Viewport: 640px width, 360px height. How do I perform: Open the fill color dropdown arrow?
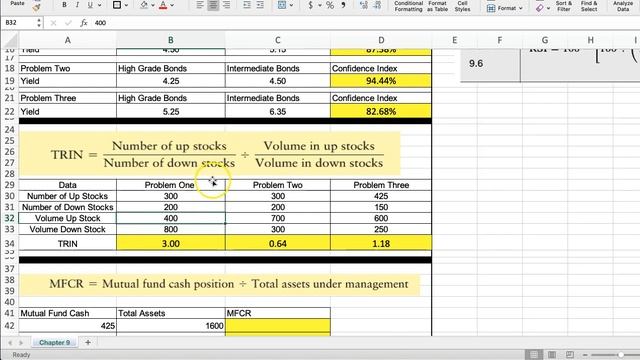[x=153, y=5]
